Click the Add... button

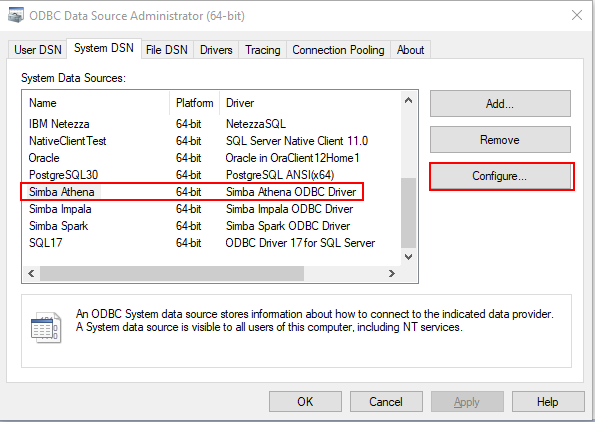point(500,104)
